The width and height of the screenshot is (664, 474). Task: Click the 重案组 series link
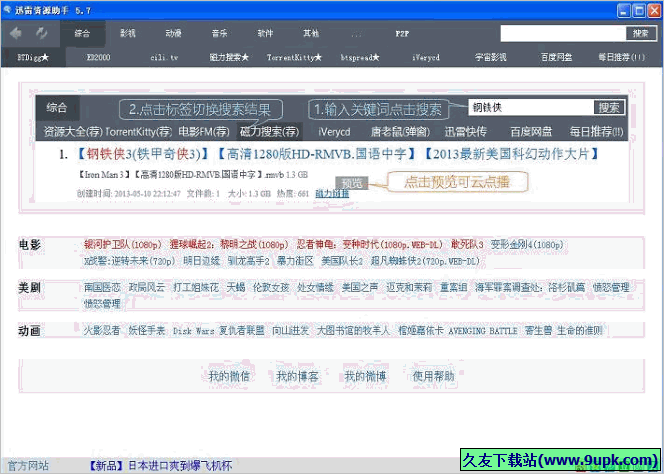point(454,288)
